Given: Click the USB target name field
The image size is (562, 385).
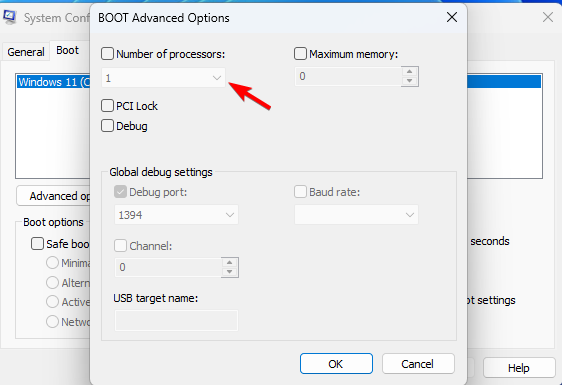Looking at the screenshot, I should point(176,320).
